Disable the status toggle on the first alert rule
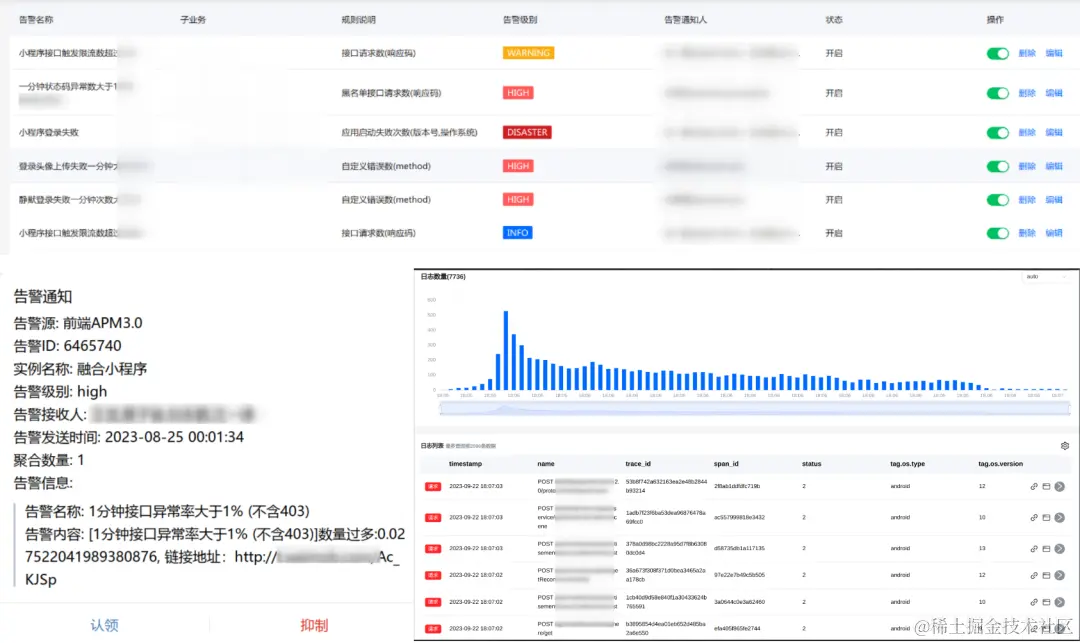 (x=997, y=52)
